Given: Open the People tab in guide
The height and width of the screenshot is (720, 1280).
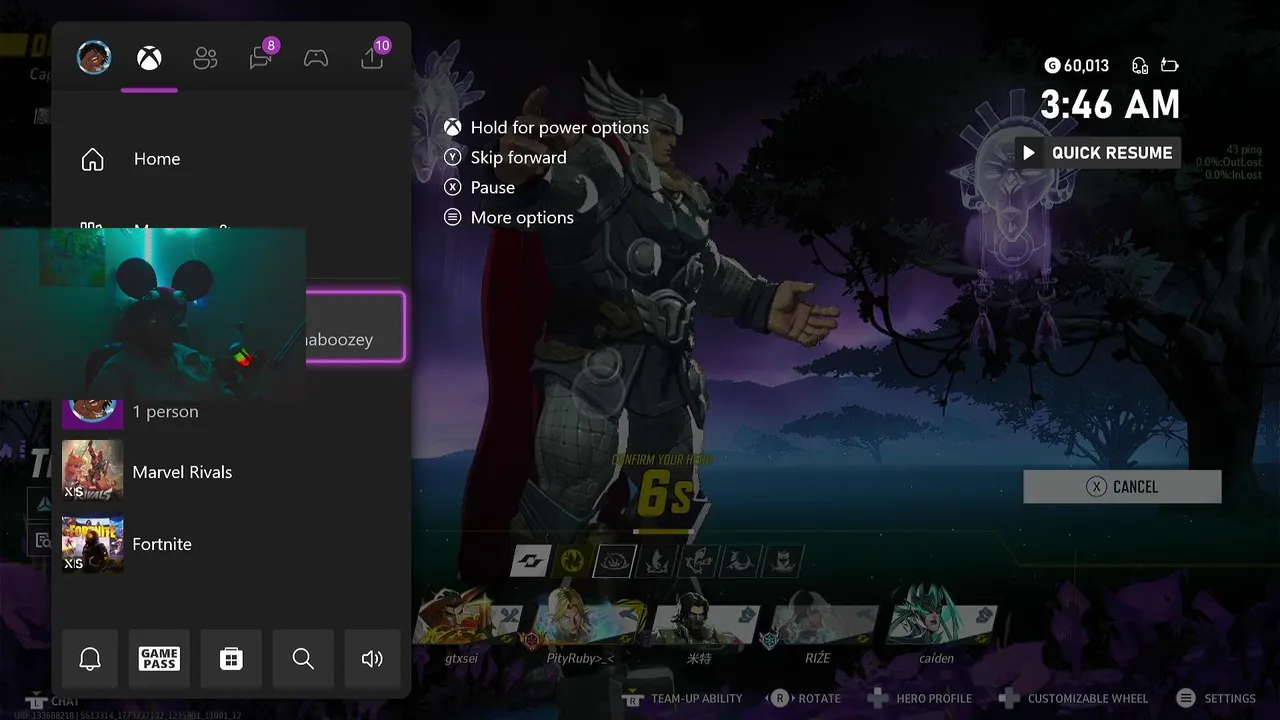Looking at the screenshot, I should tap(205, 59).
